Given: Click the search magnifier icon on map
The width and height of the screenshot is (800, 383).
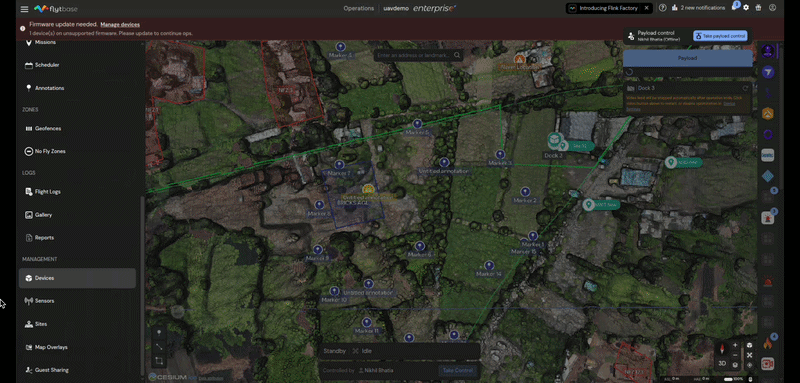Looking at the screenshot, I should tap(457, 55).
